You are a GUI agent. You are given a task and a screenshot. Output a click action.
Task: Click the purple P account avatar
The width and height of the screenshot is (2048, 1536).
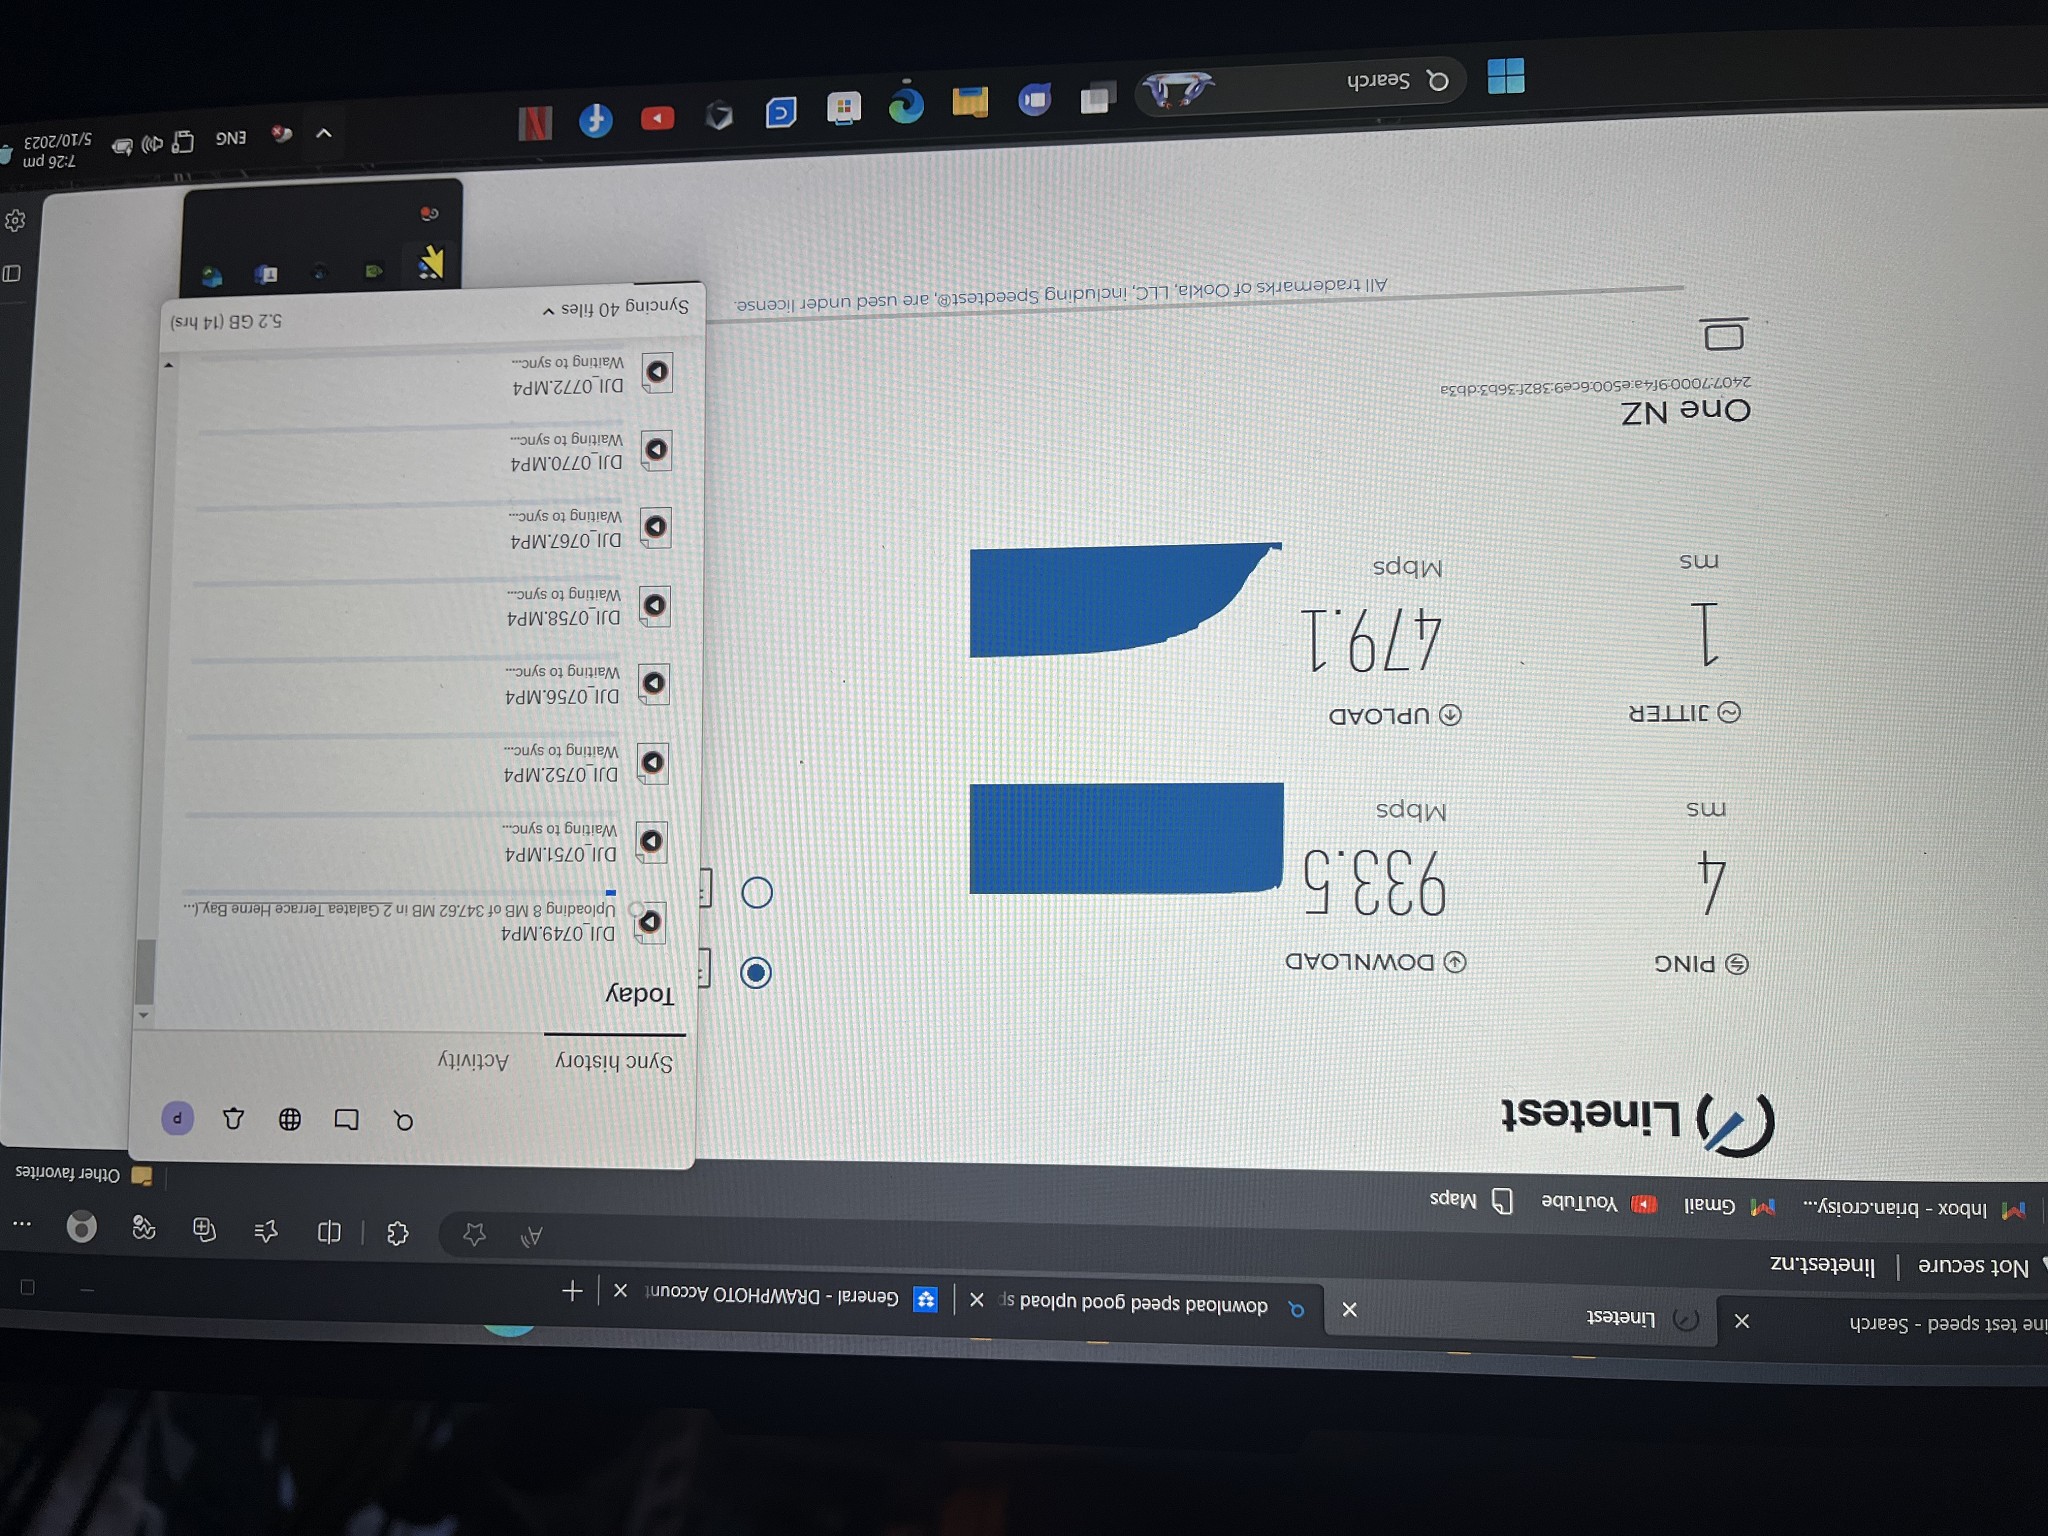tap(178, 1118)
